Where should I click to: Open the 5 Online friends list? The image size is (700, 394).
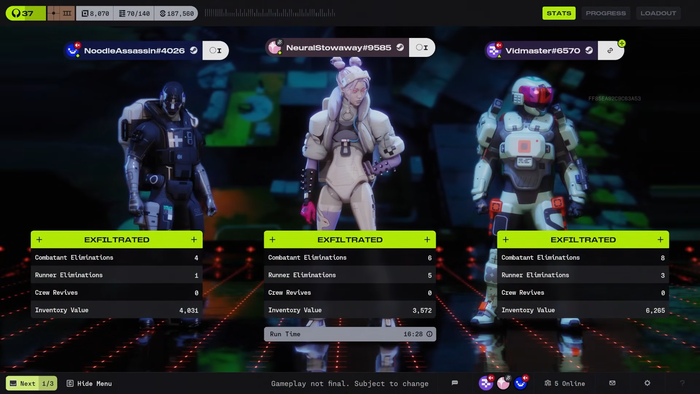pos(565,383)
